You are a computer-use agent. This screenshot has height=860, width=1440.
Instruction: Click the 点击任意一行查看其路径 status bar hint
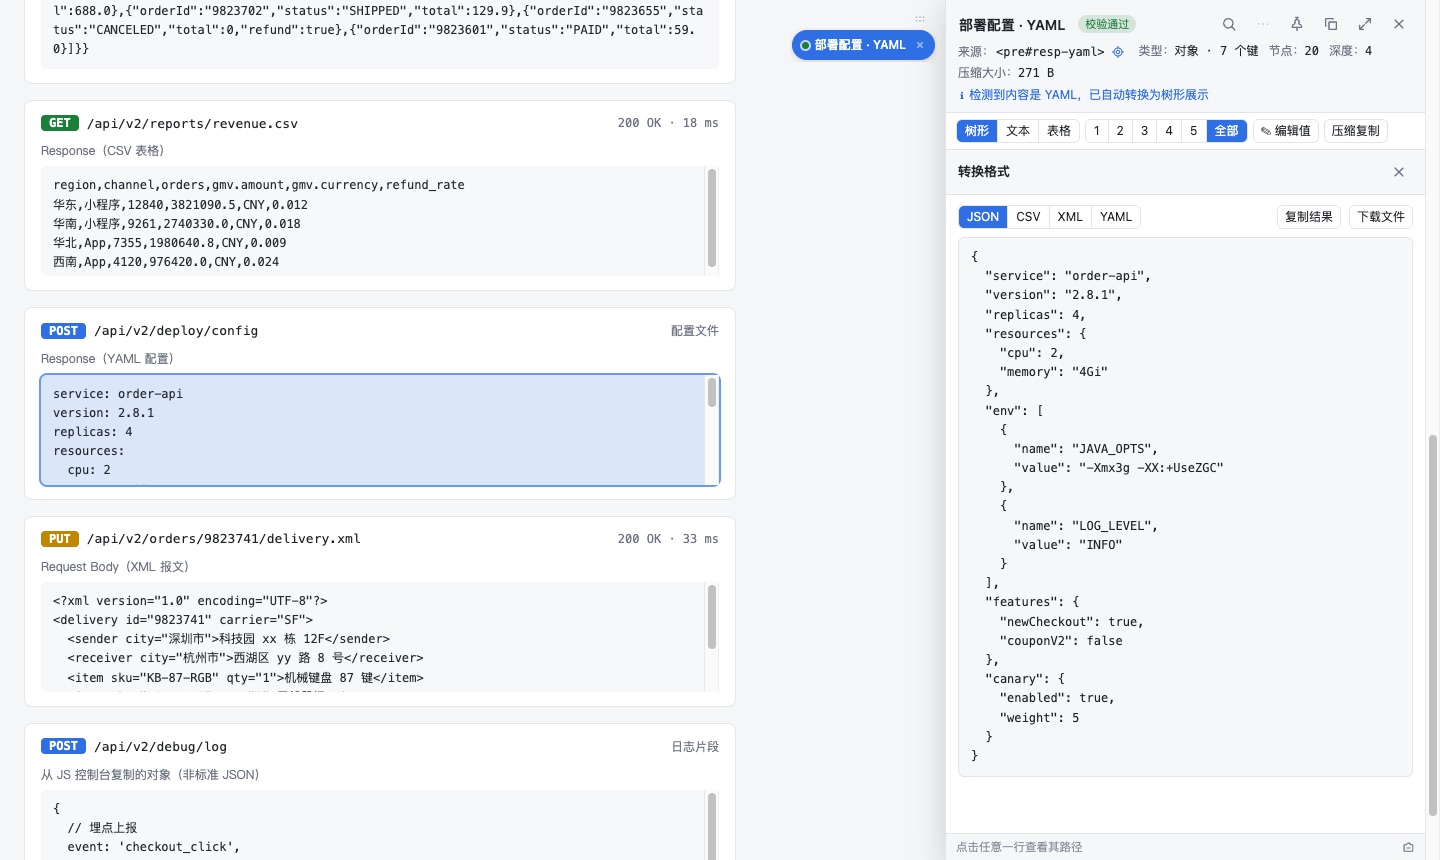coord(1019,847)
